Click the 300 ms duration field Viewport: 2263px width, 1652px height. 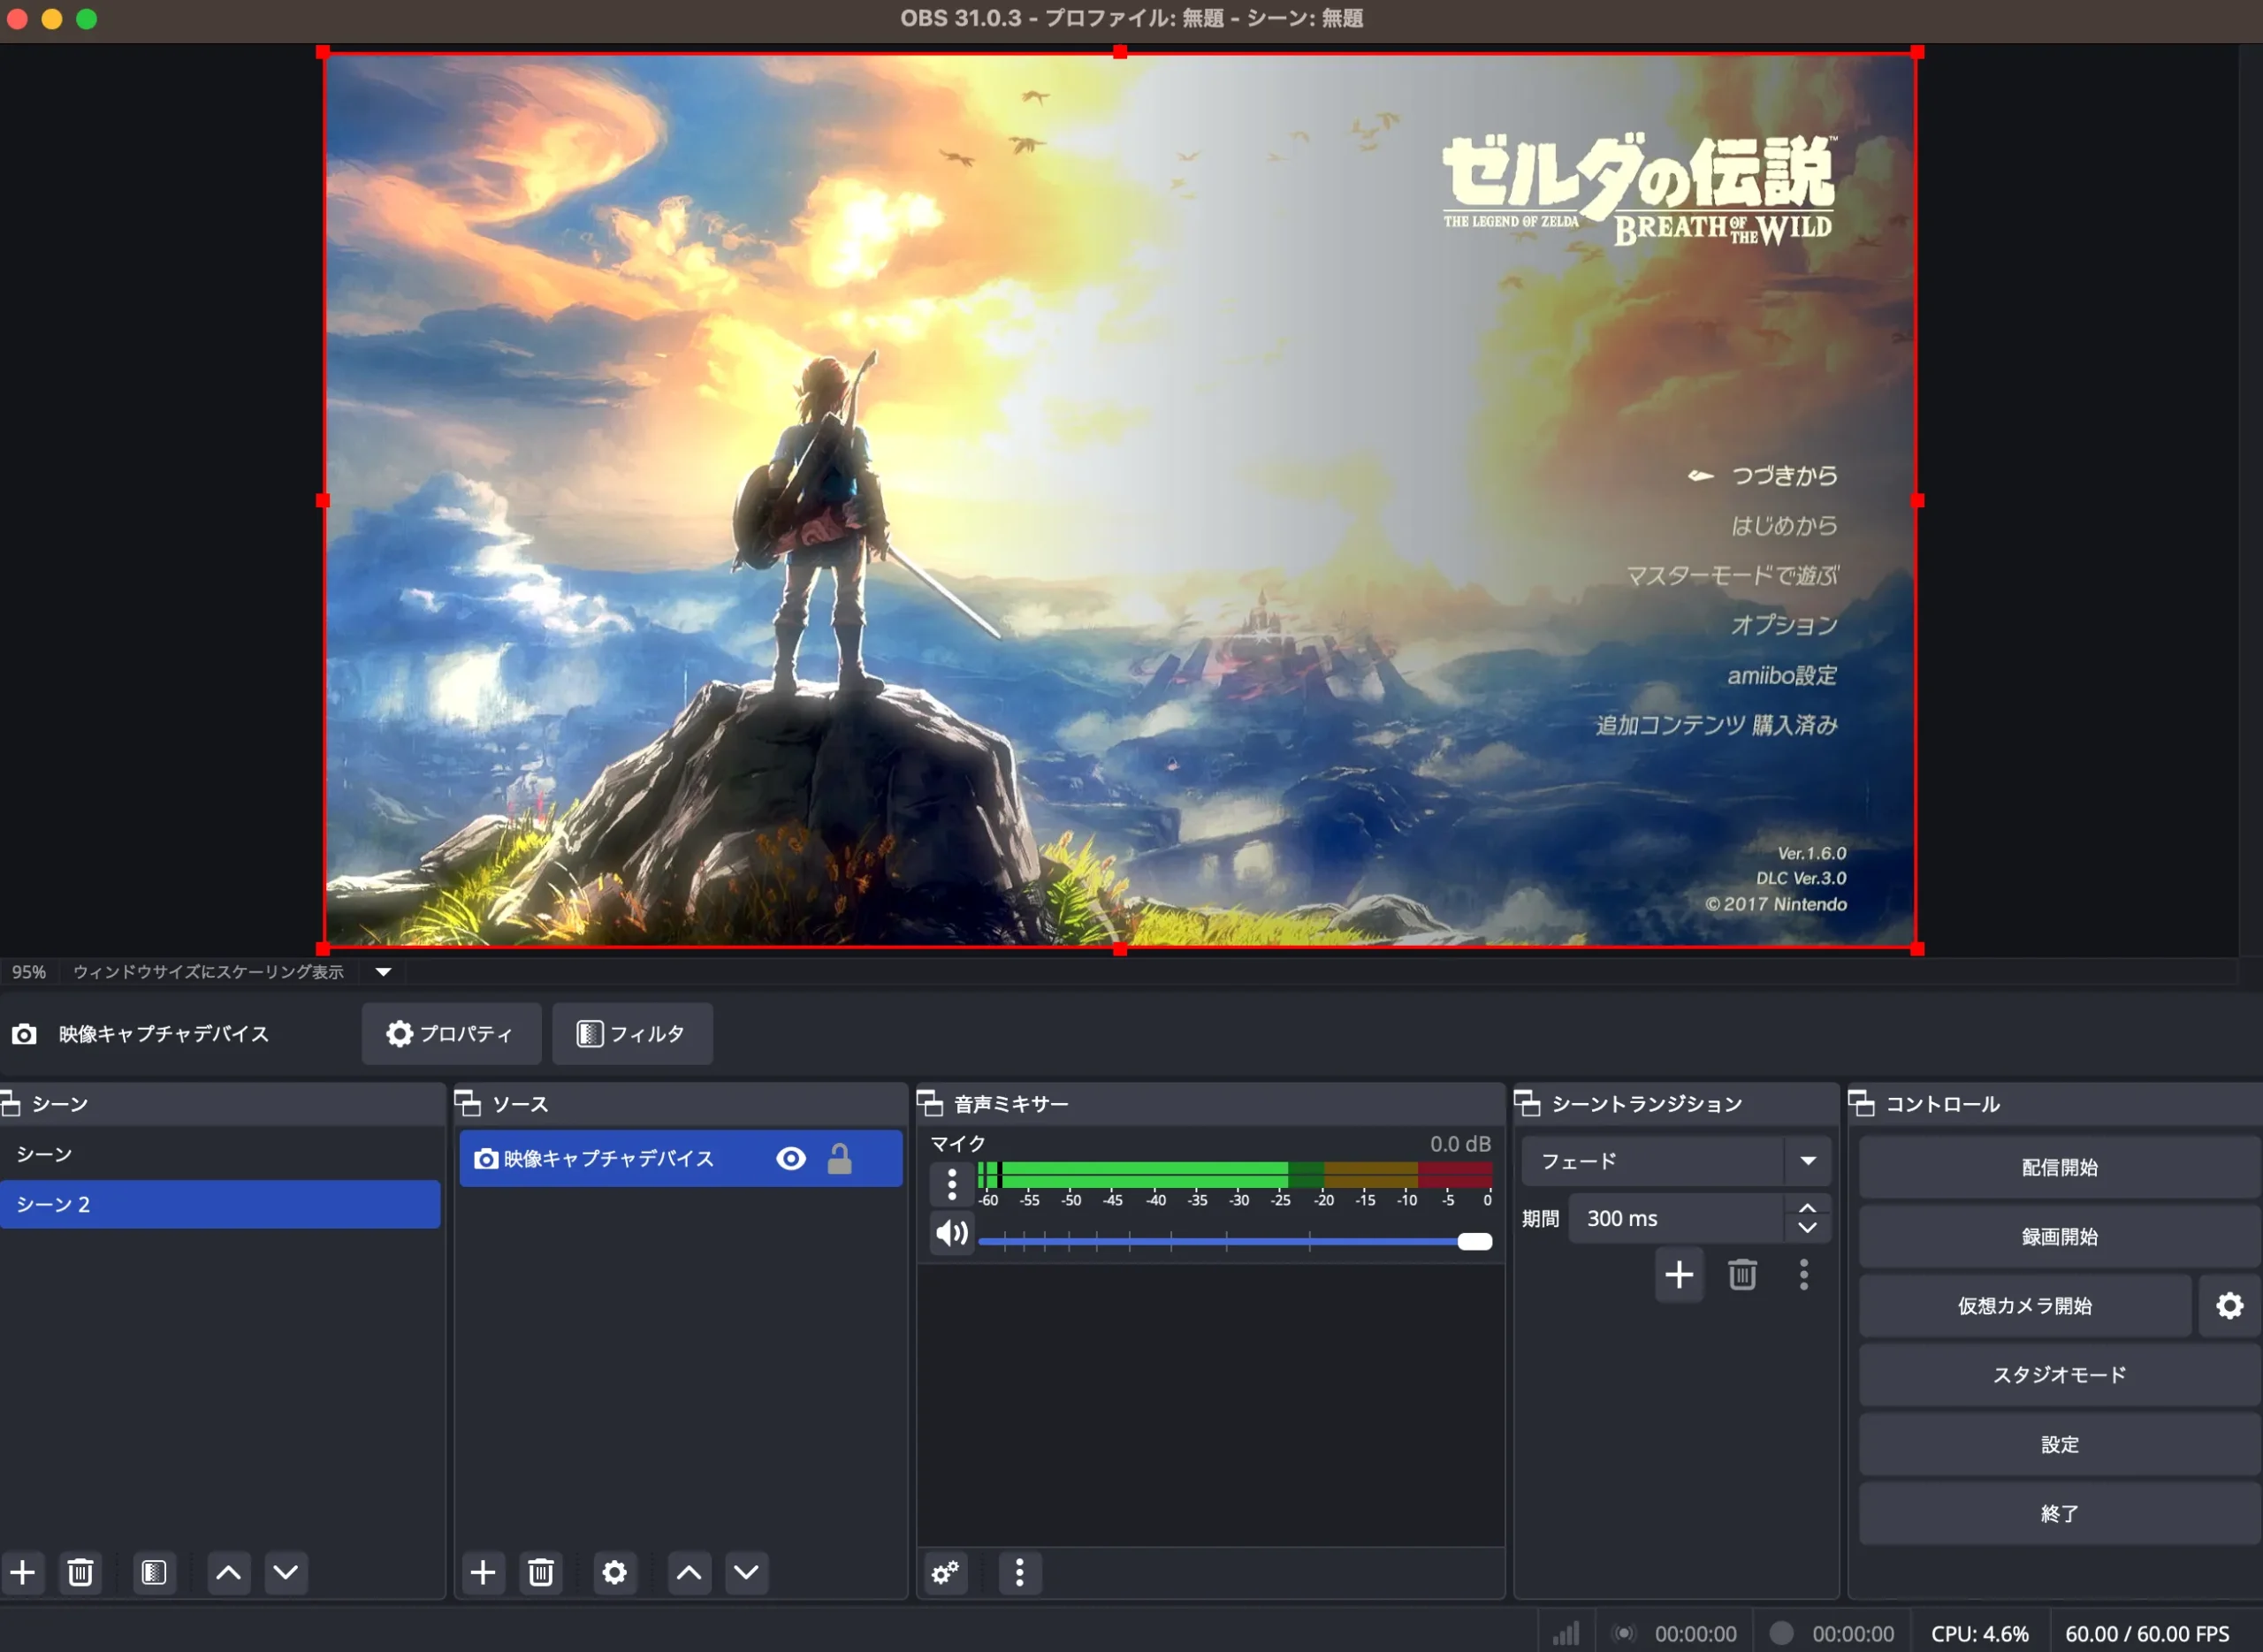pyautogui.click(x=1677, y=1217)
